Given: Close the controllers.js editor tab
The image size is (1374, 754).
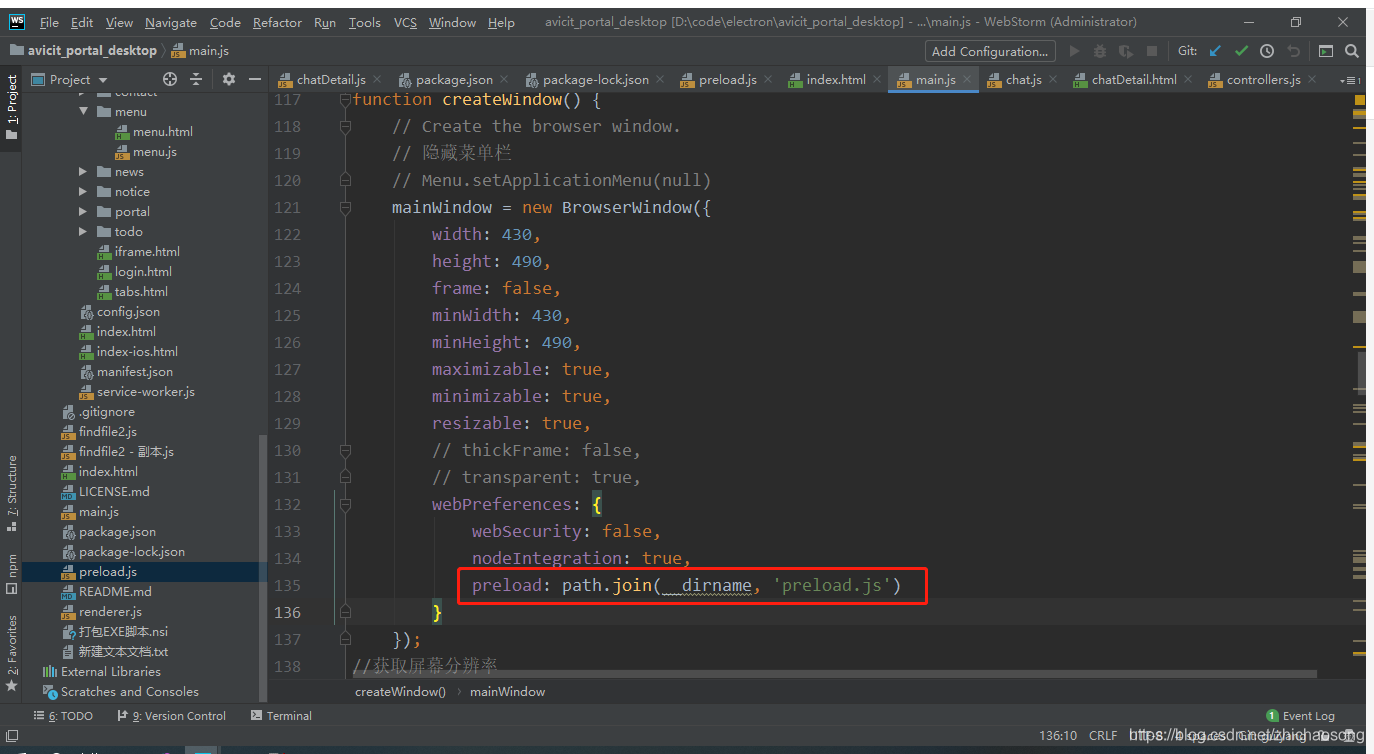Looking at the screenshot, I should pos(1312,79).
